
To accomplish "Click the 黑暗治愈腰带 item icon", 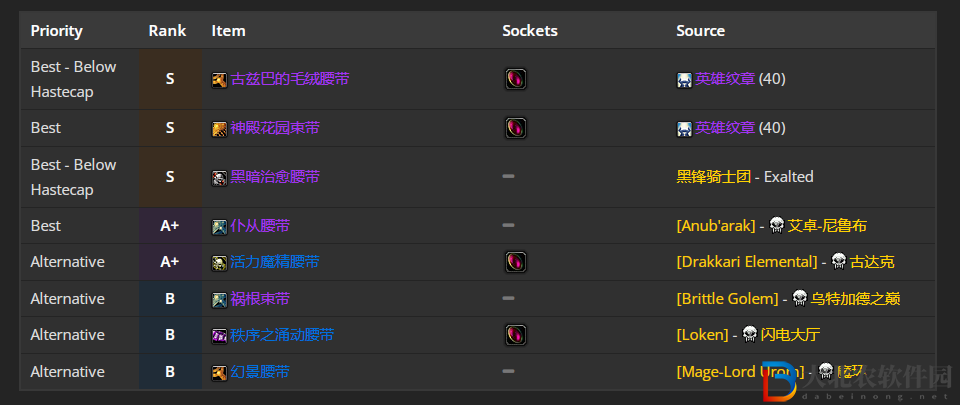I will pos(219,177).
